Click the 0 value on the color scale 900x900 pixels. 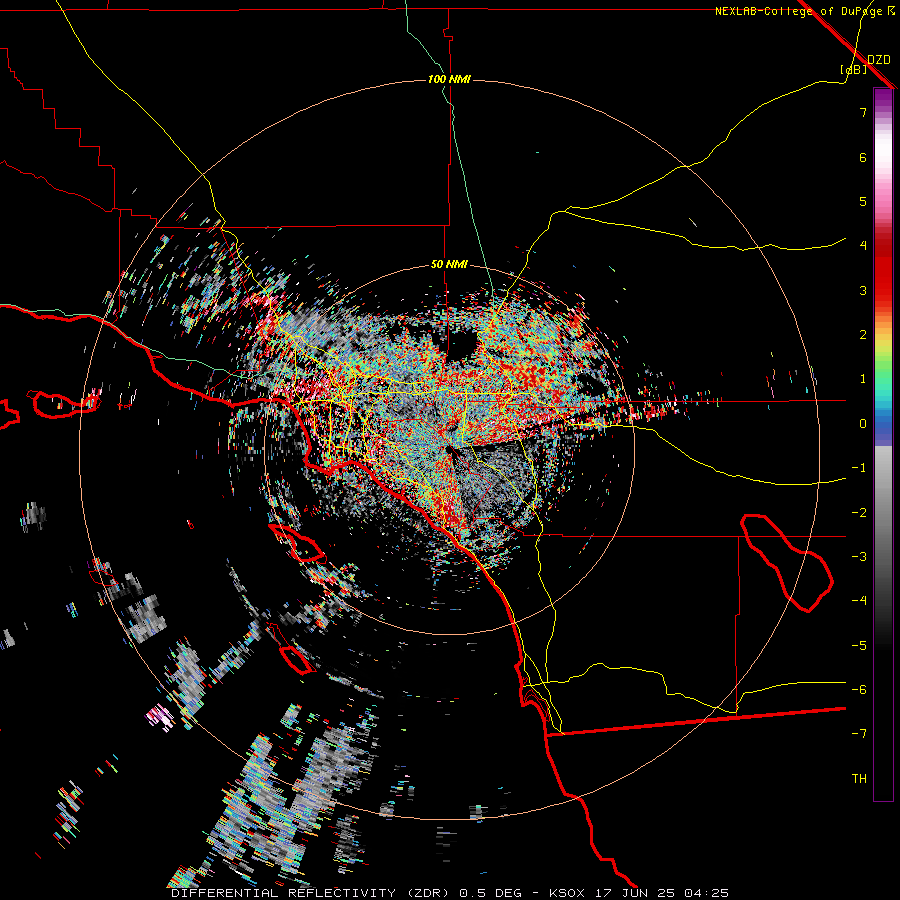coord(863,424)
